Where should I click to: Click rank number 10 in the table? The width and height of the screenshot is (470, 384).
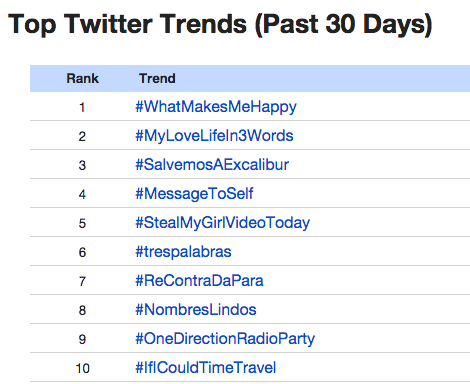tap(82, 368)
